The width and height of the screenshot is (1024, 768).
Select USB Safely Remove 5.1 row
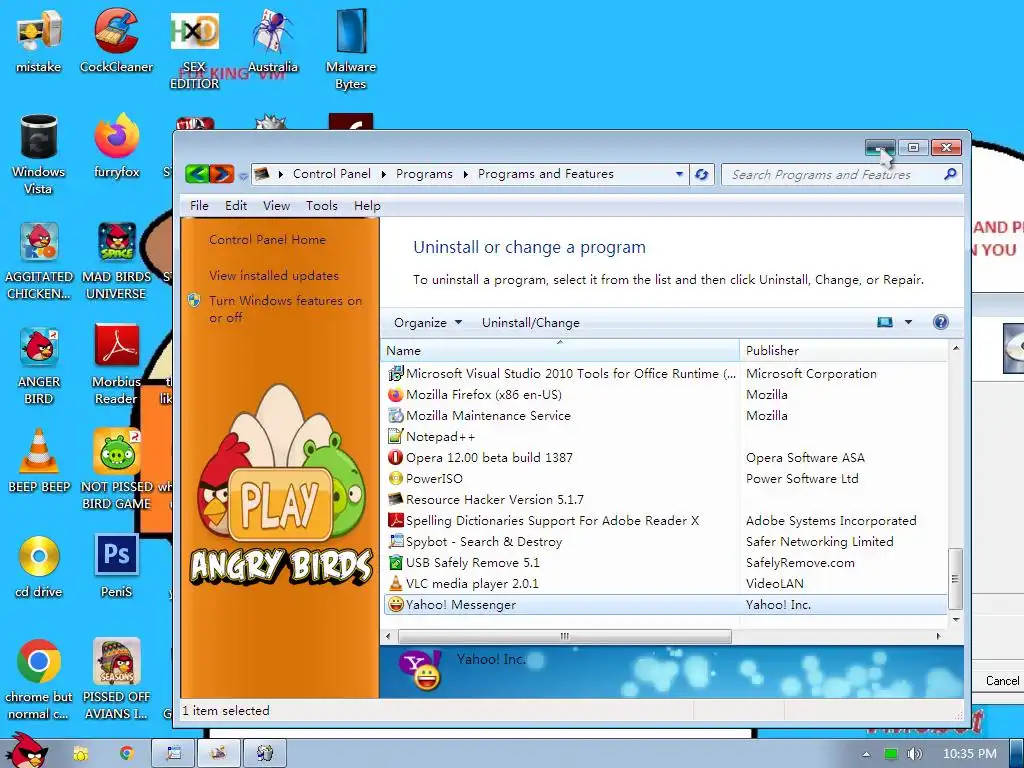665,562
